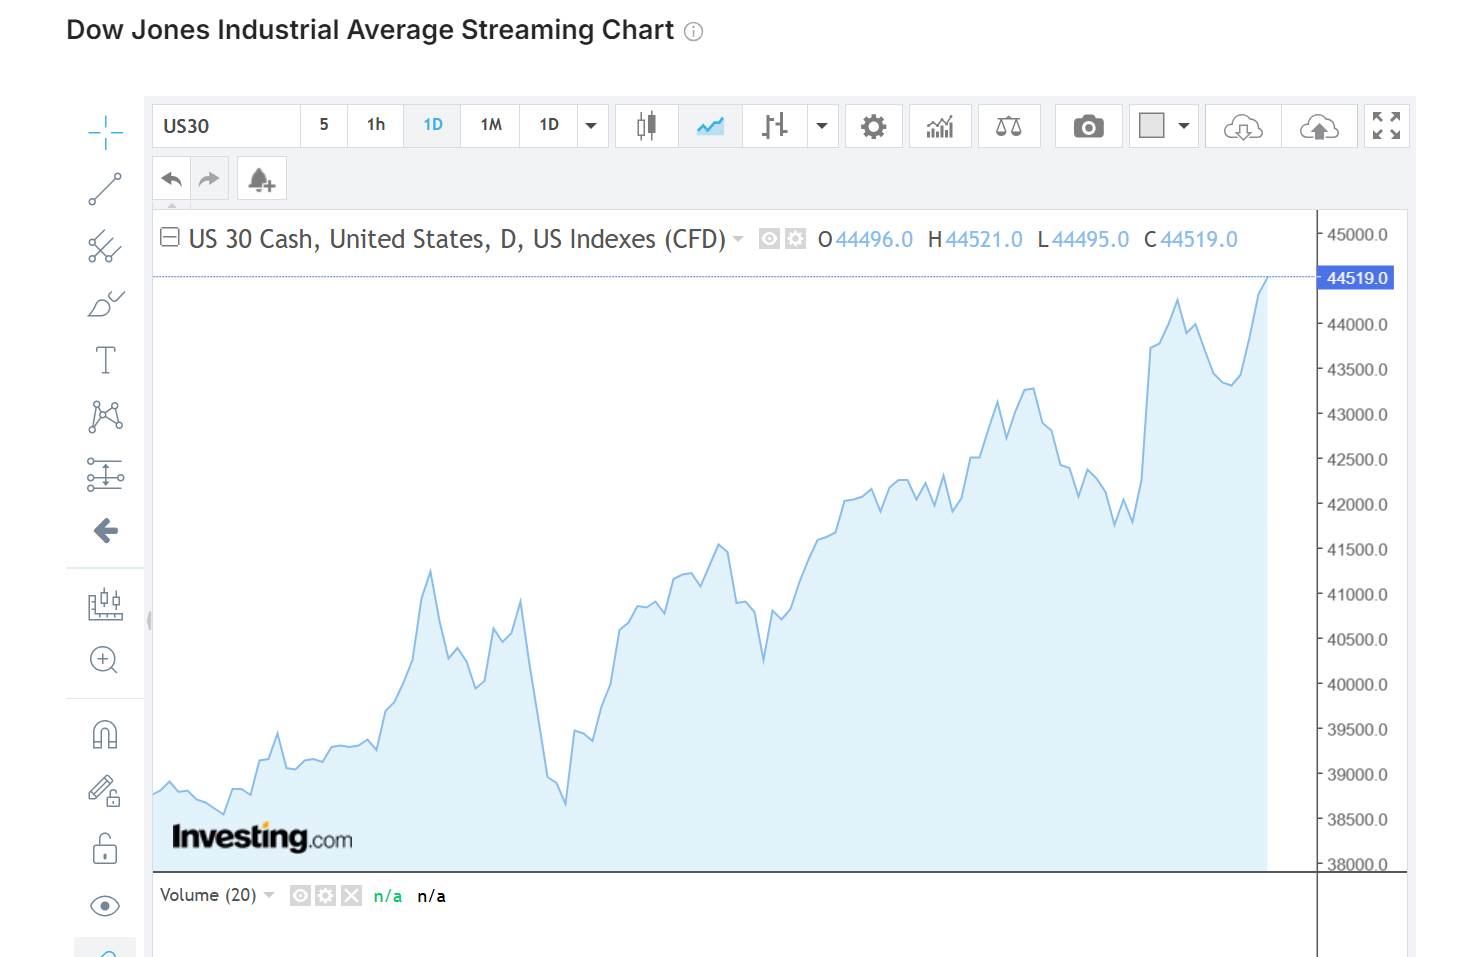The height and width of the screenshot is (957, 1458).
Task: Set the interval to 5 minutes
Action: (x=324, y=125)
